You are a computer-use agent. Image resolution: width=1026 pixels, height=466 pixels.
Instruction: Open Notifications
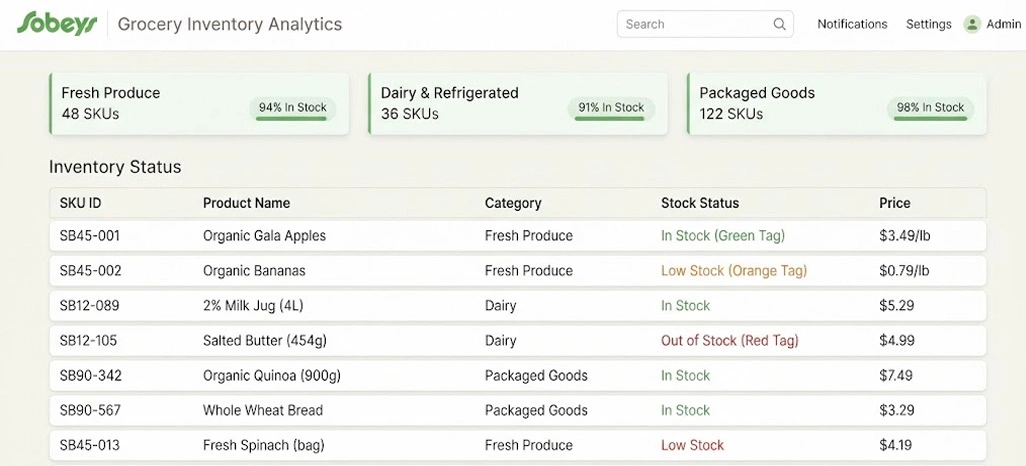click(x=852, y=24)
